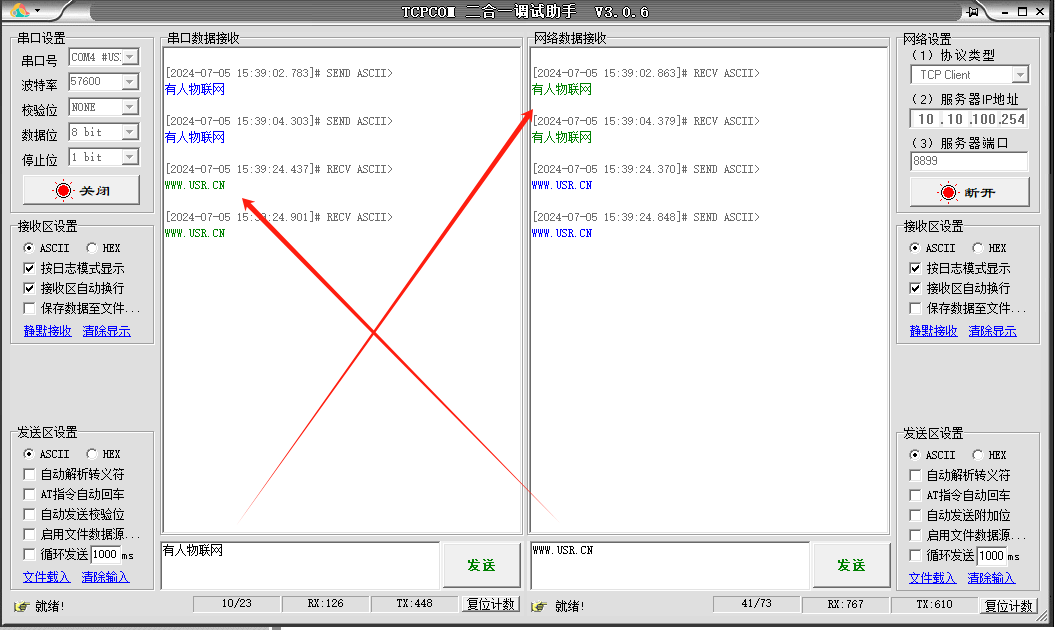The image size is (1055, 630).
Task: Click serial RX:126 counter
Action: [x=326, y=604]
